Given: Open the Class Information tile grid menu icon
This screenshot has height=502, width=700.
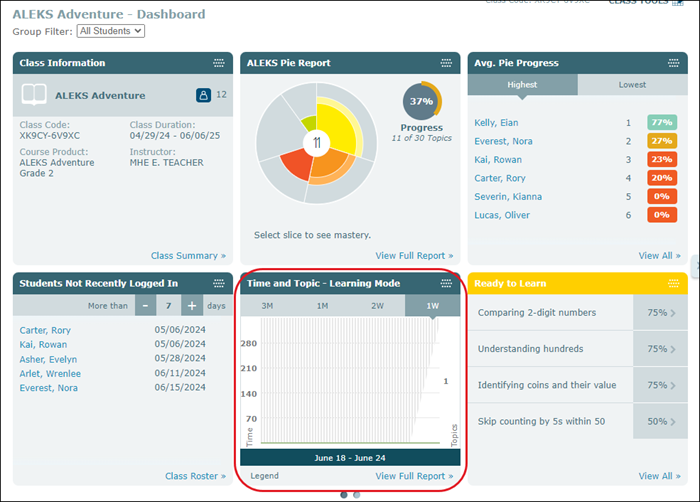Looking at the screenshot, I should coord(218,63).
